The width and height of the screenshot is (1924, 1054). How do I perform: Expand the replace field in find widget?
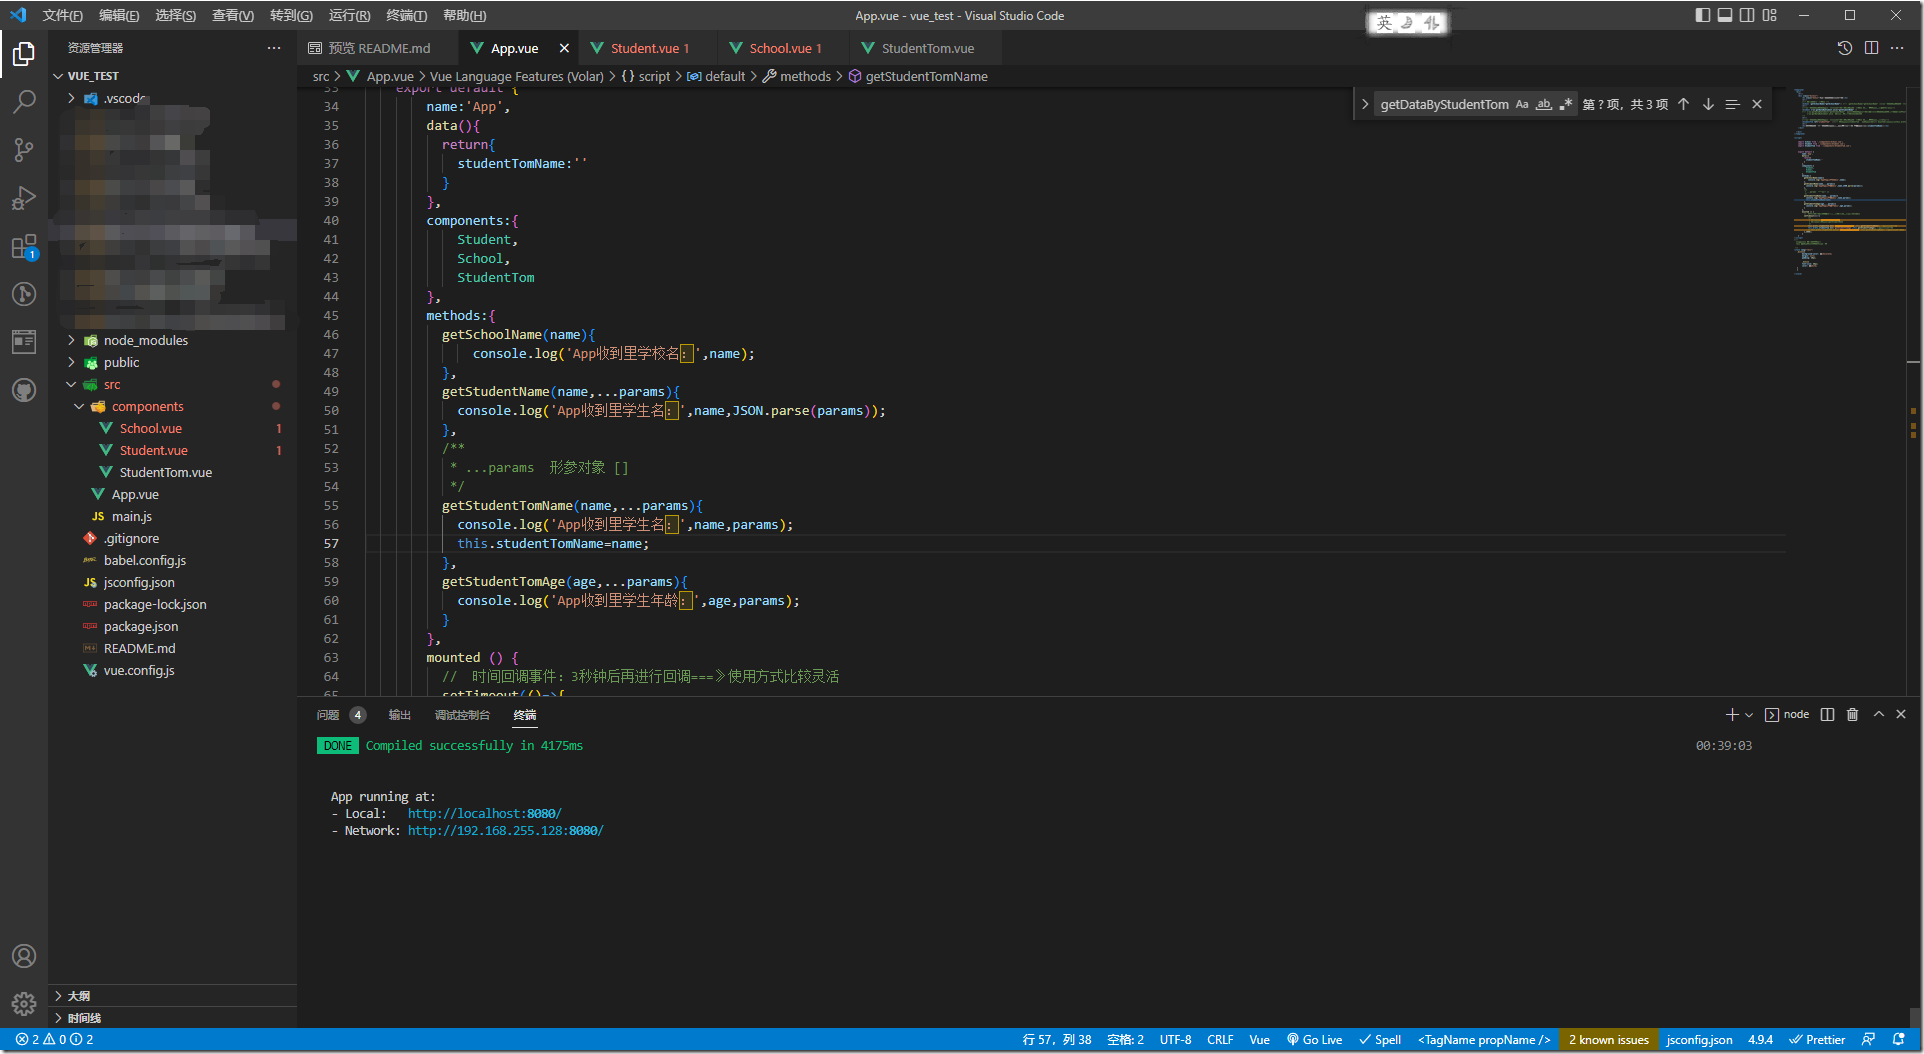coord(1365,104)
